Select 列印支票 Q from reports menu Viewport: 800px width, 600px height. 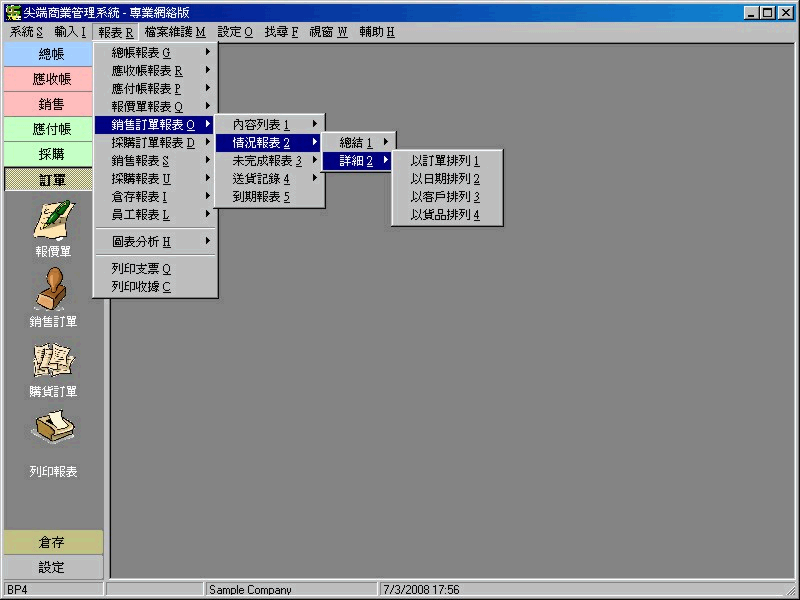click(x=142, y=269)
